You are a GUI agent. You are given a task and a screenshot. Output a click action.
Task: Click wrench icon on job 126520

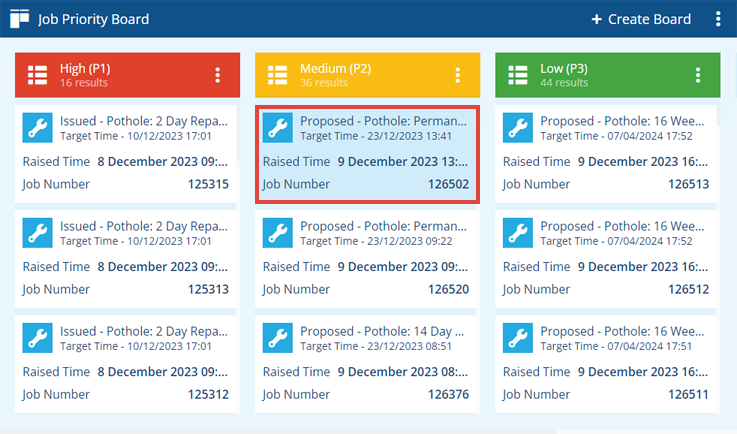277,233
